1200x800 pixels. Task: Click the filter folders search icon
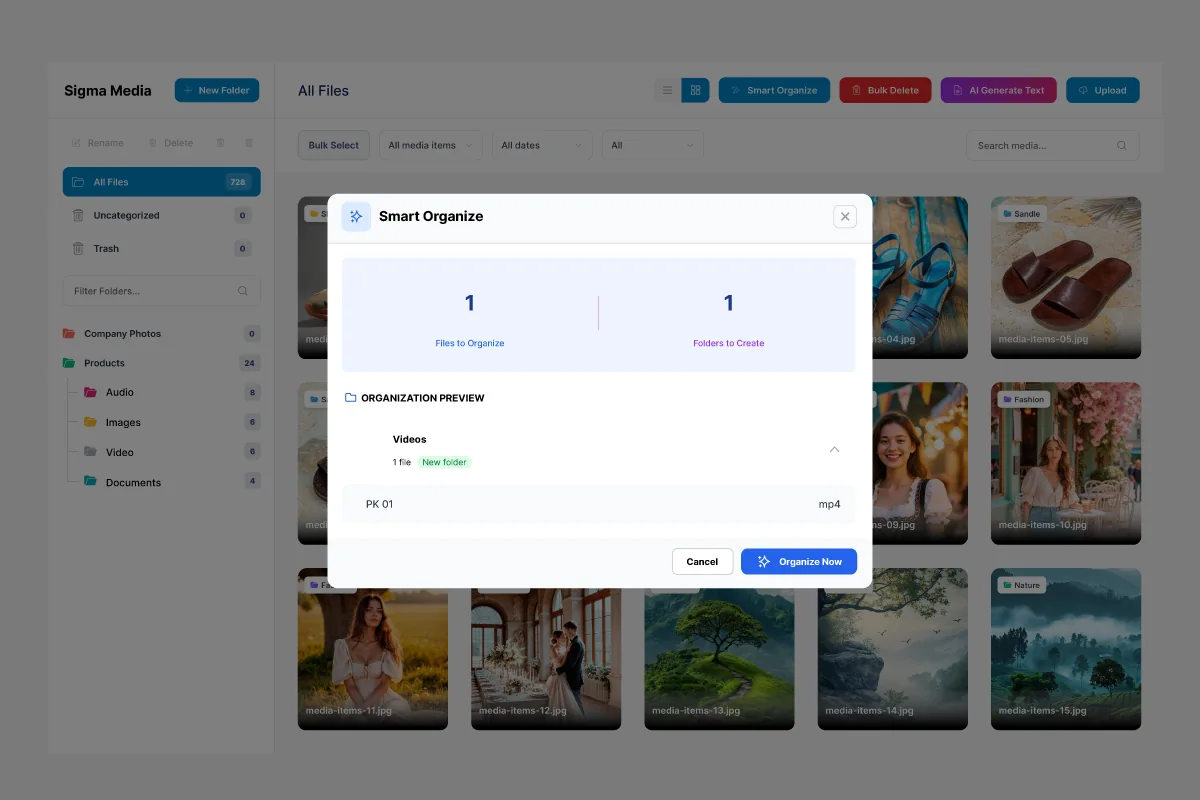tap(243, 291)
